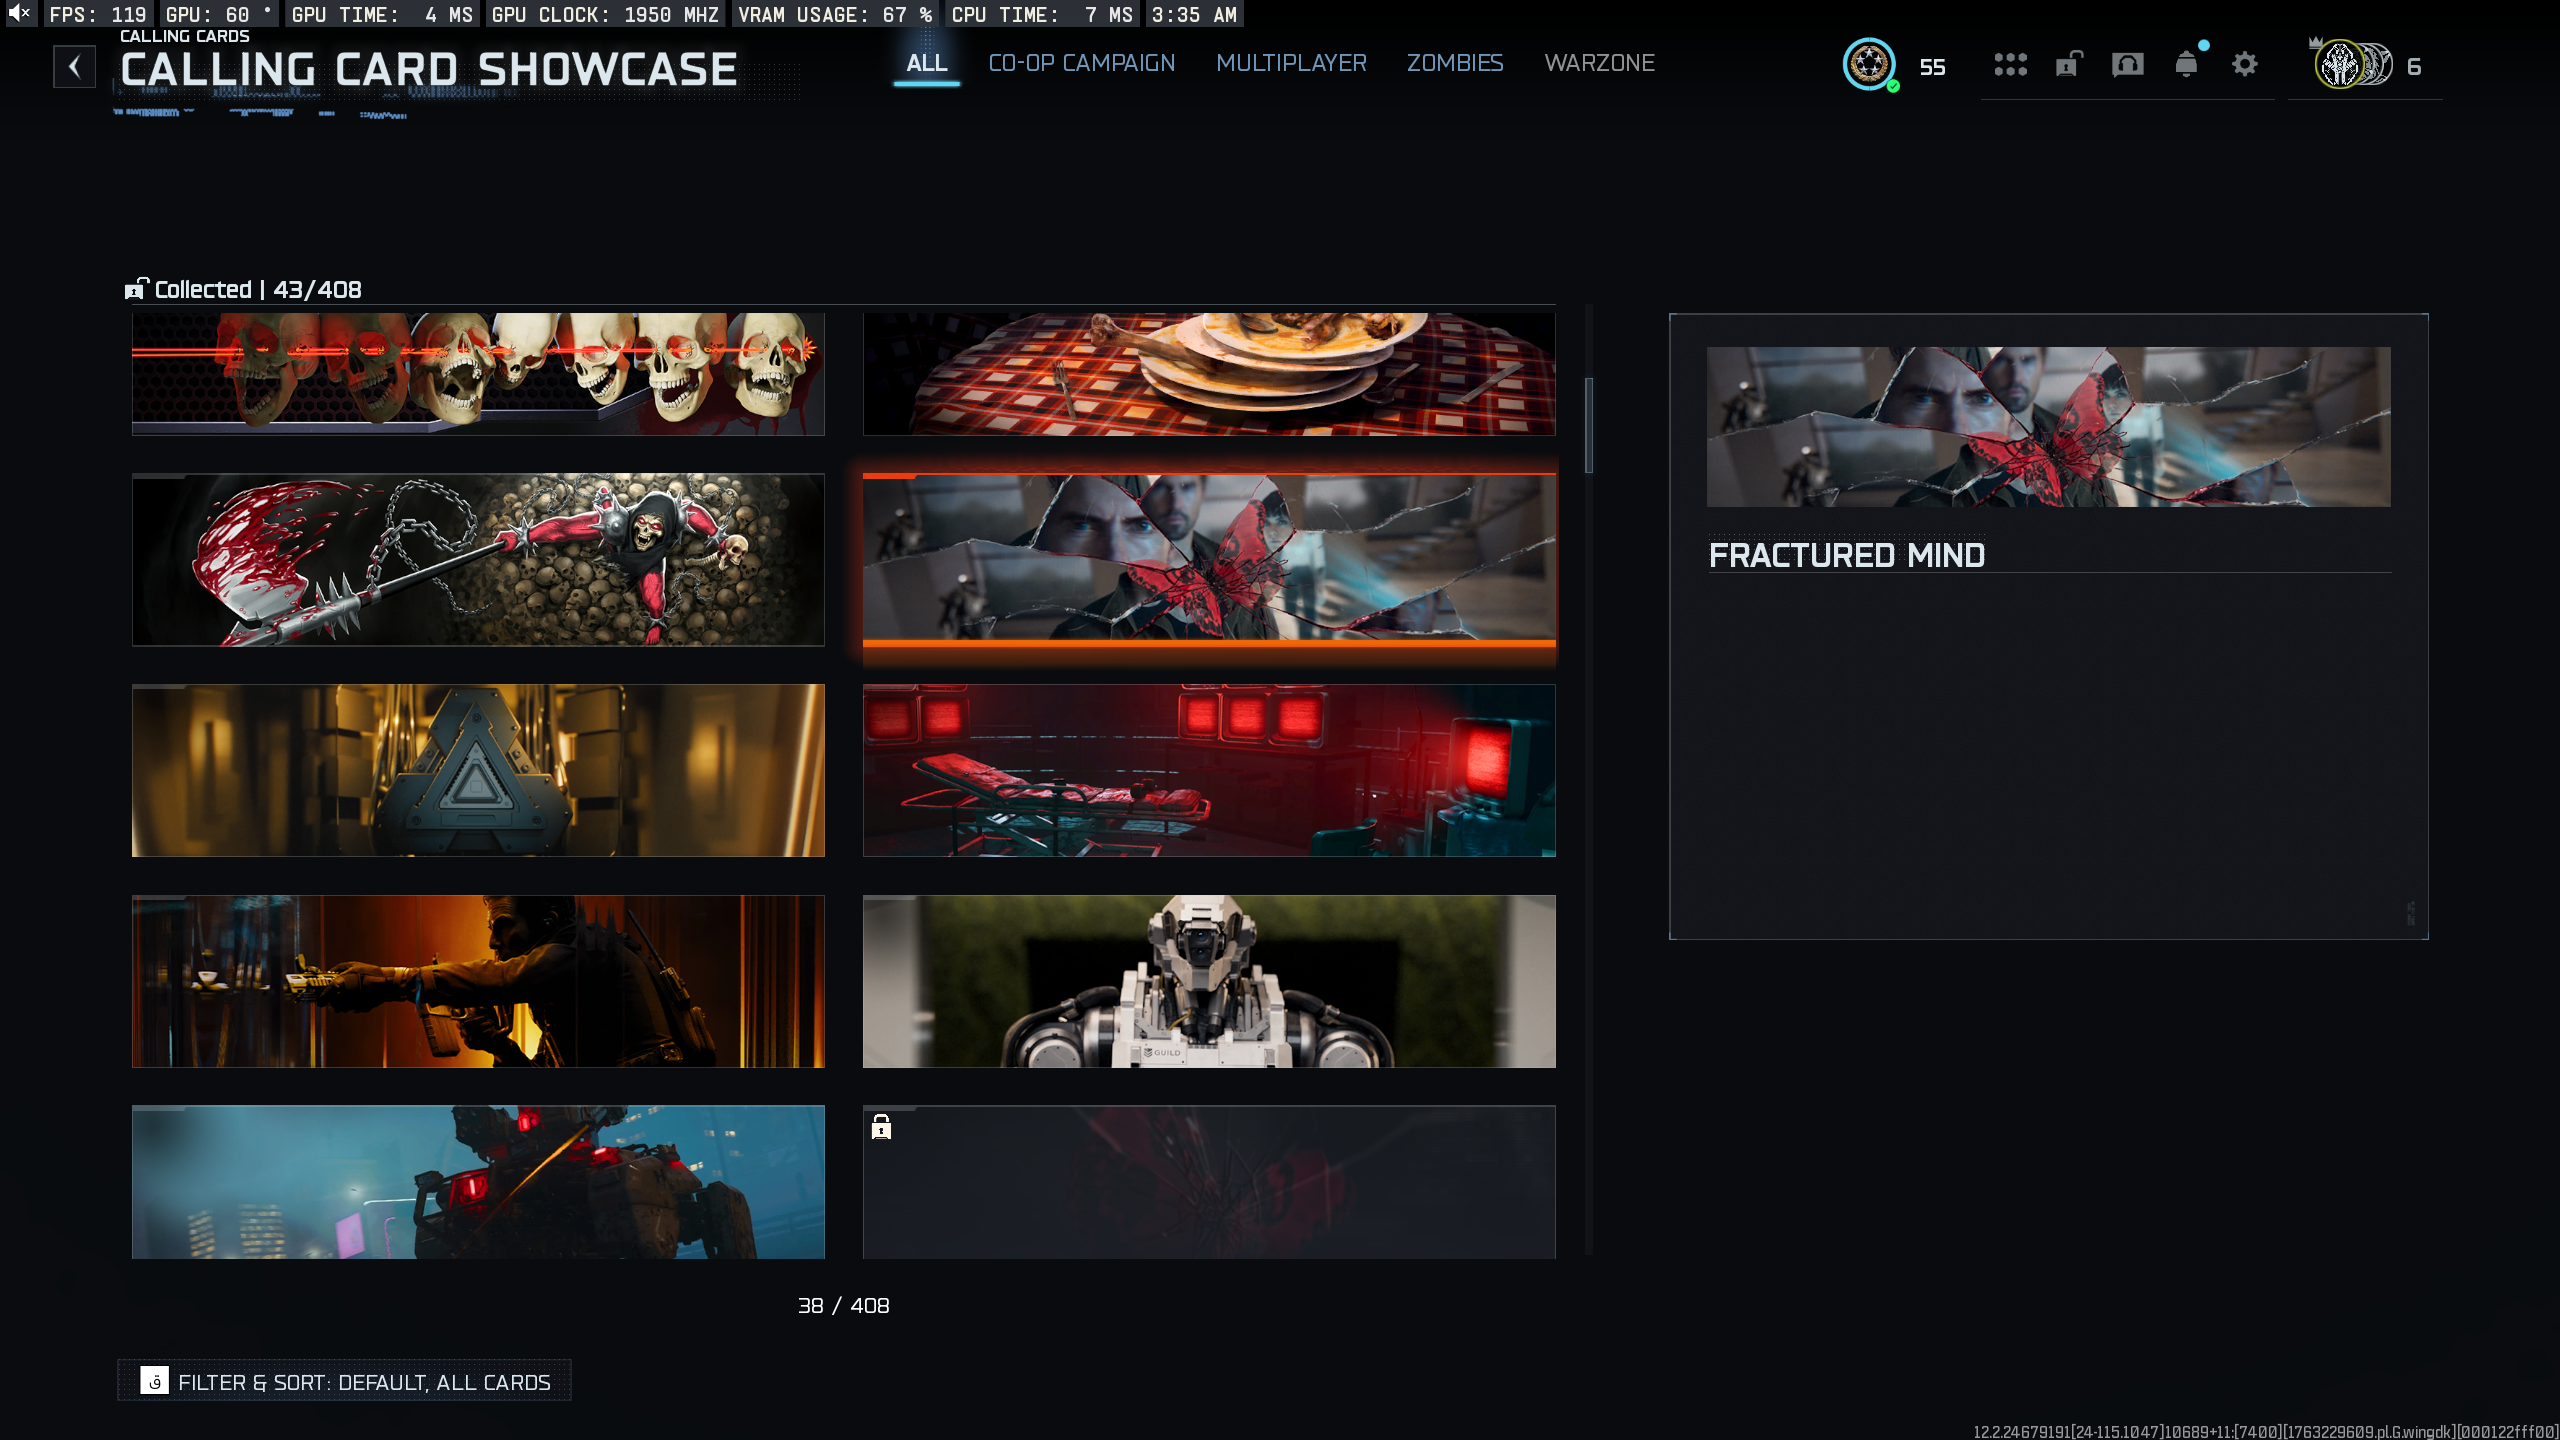Viewport: 2560px width, 1440px height.
Task: Select the WARZONE tab
Action: pos(1599,63)
